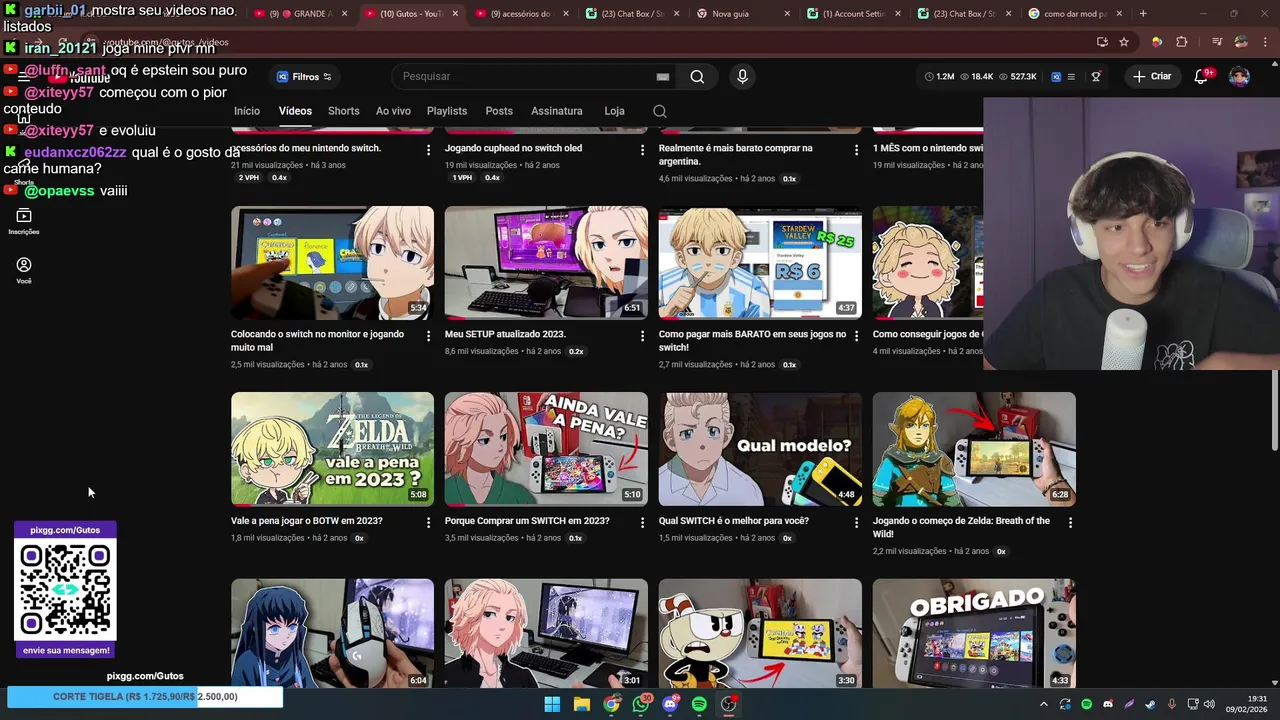Open options for 'Porque Comprar um SWITCH em 2023?'

(642, 523)
